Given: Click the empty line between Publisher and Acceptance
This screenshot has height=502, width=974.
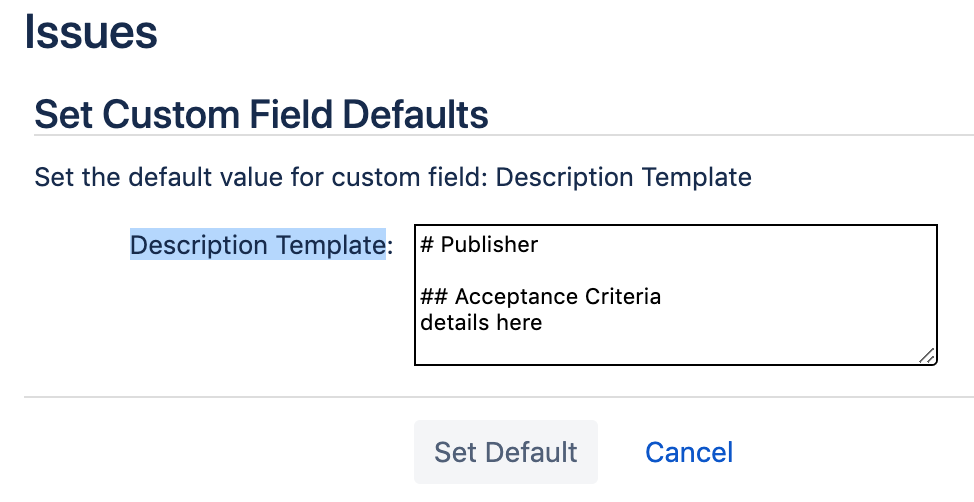Looking at the screenshot, I should (x=676, y=270).
